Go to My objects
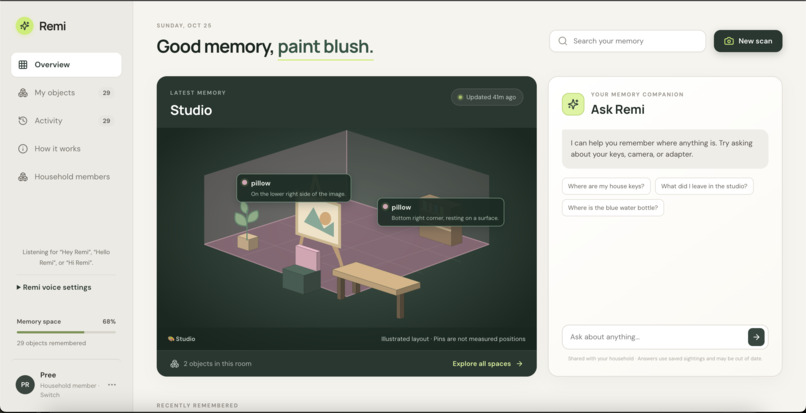Screen dimensions: 806x413 (x=66, y=93)
